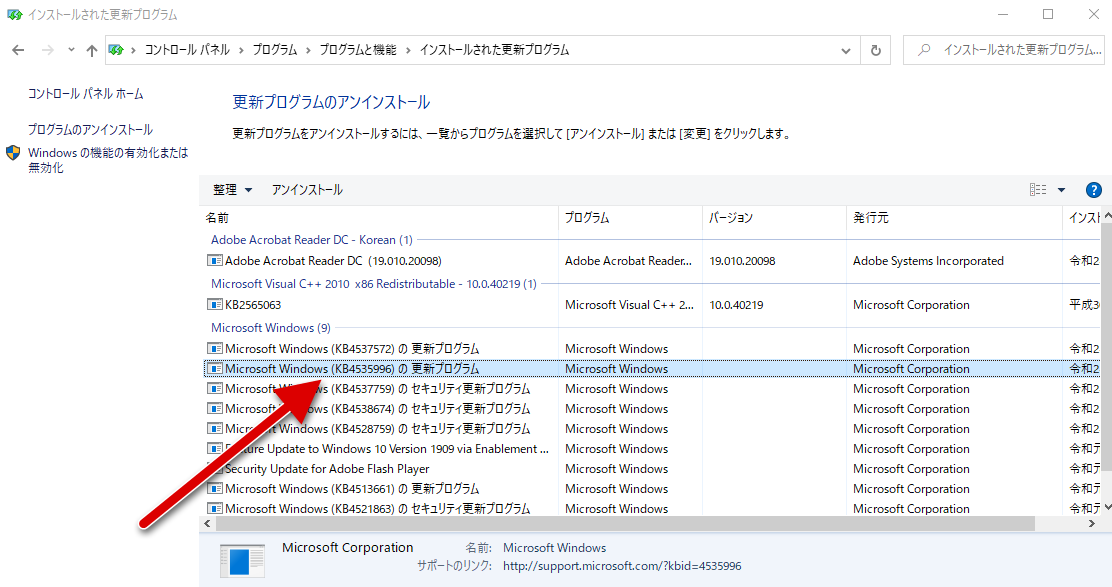This screenshot has height=587, width=1112.
Task: Sort by the 発行元 column header
Action: pos(954,218)
